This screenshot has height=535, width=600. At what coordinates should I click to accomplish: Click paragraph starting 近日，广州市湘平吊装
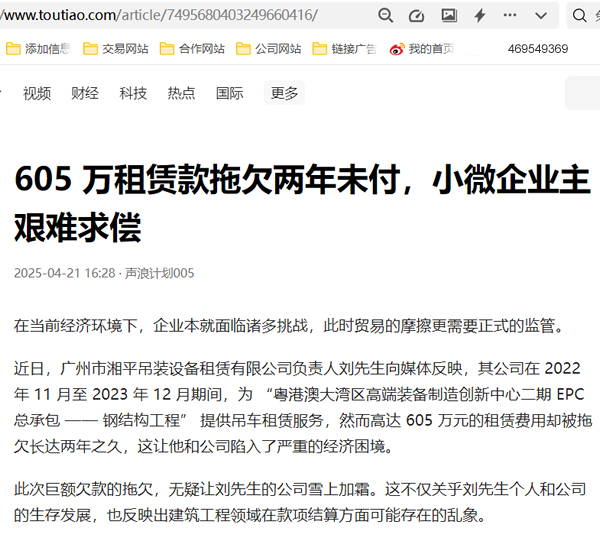[x=303, y=408]
